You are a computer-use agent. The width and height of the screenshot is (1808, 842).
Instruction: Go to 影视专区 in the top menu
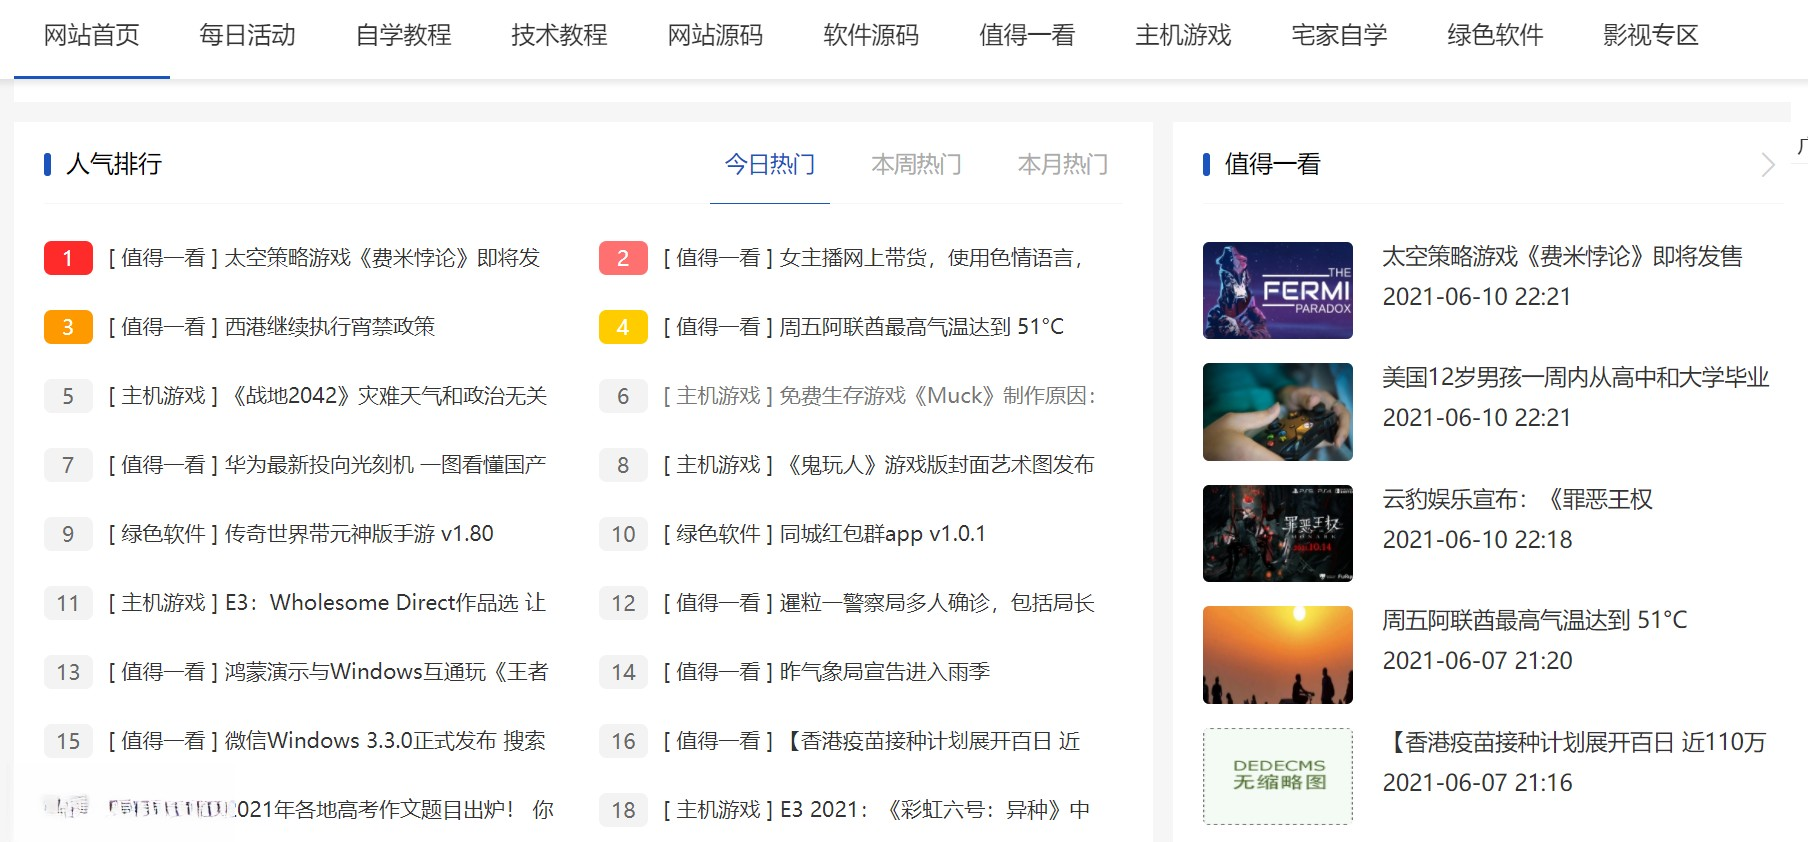tap(1650, 36)
